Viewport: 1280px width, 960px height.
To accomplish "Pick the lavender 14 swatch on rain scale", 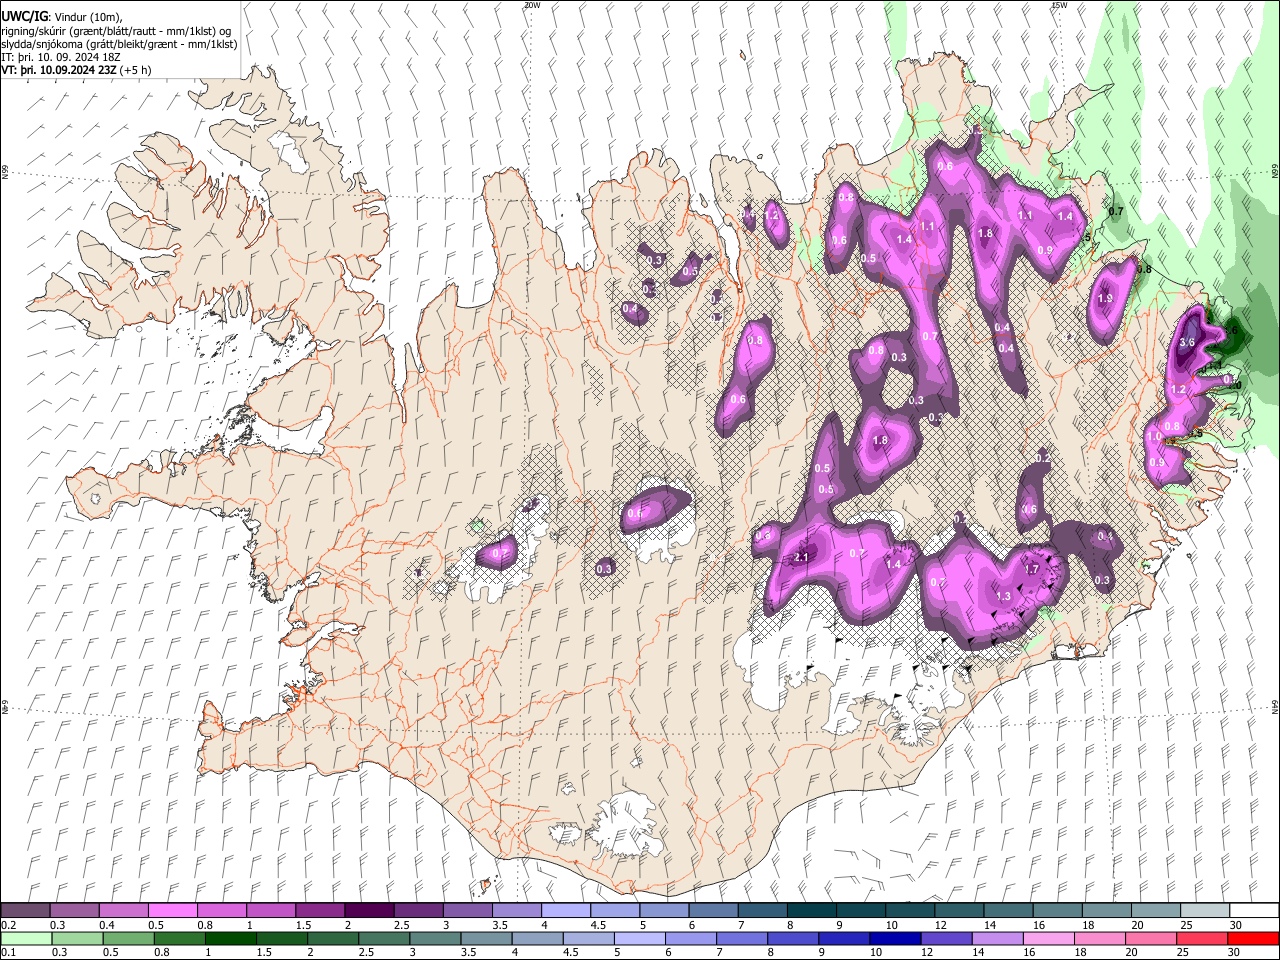I will (997, 938).
